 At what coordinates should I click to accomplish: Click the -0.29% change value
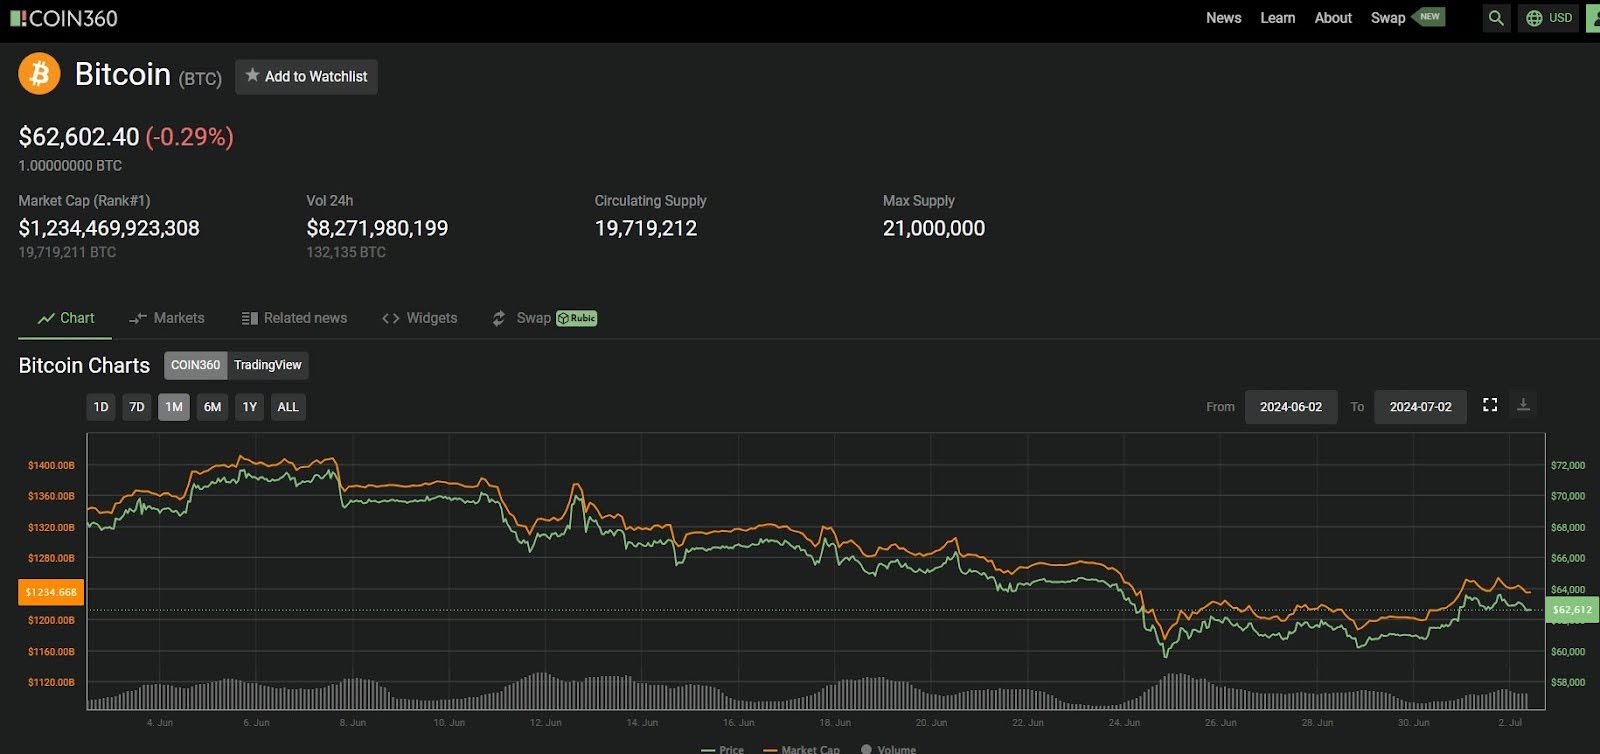click(x=190, y=137)
